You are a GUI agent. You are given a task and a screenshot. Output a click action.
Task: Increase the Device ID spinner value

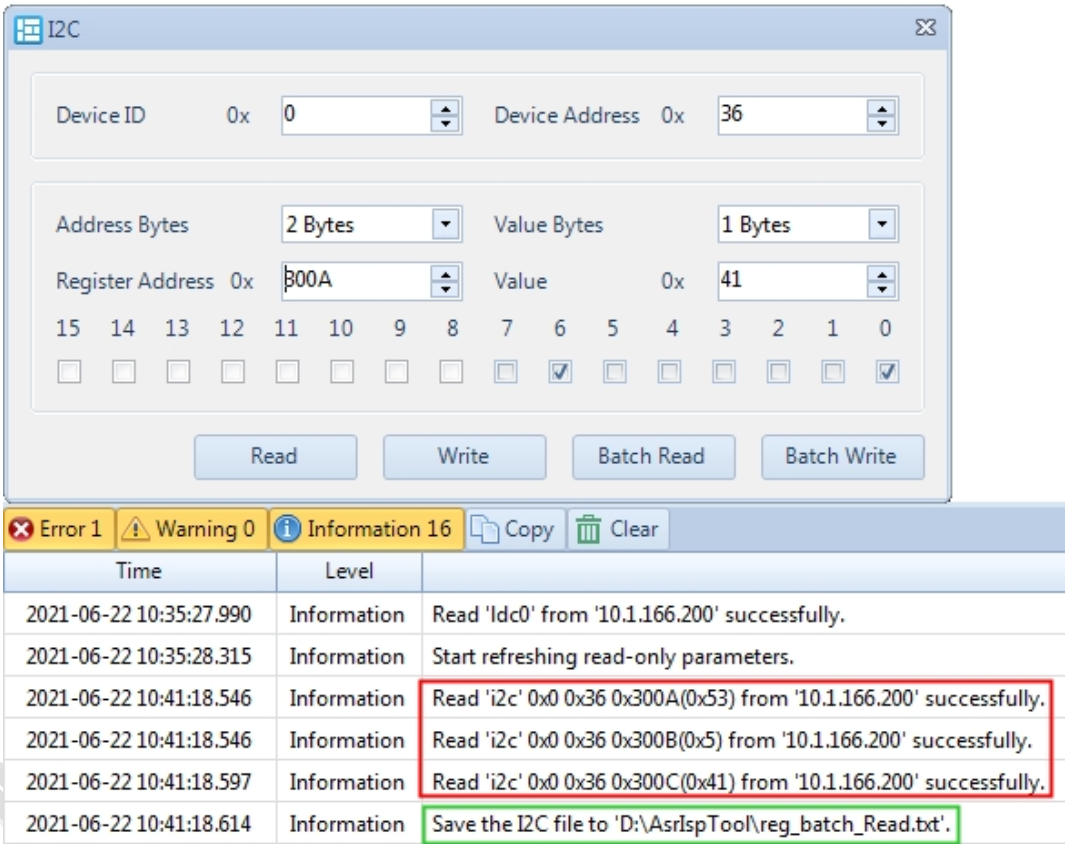(x=445, y=108)
